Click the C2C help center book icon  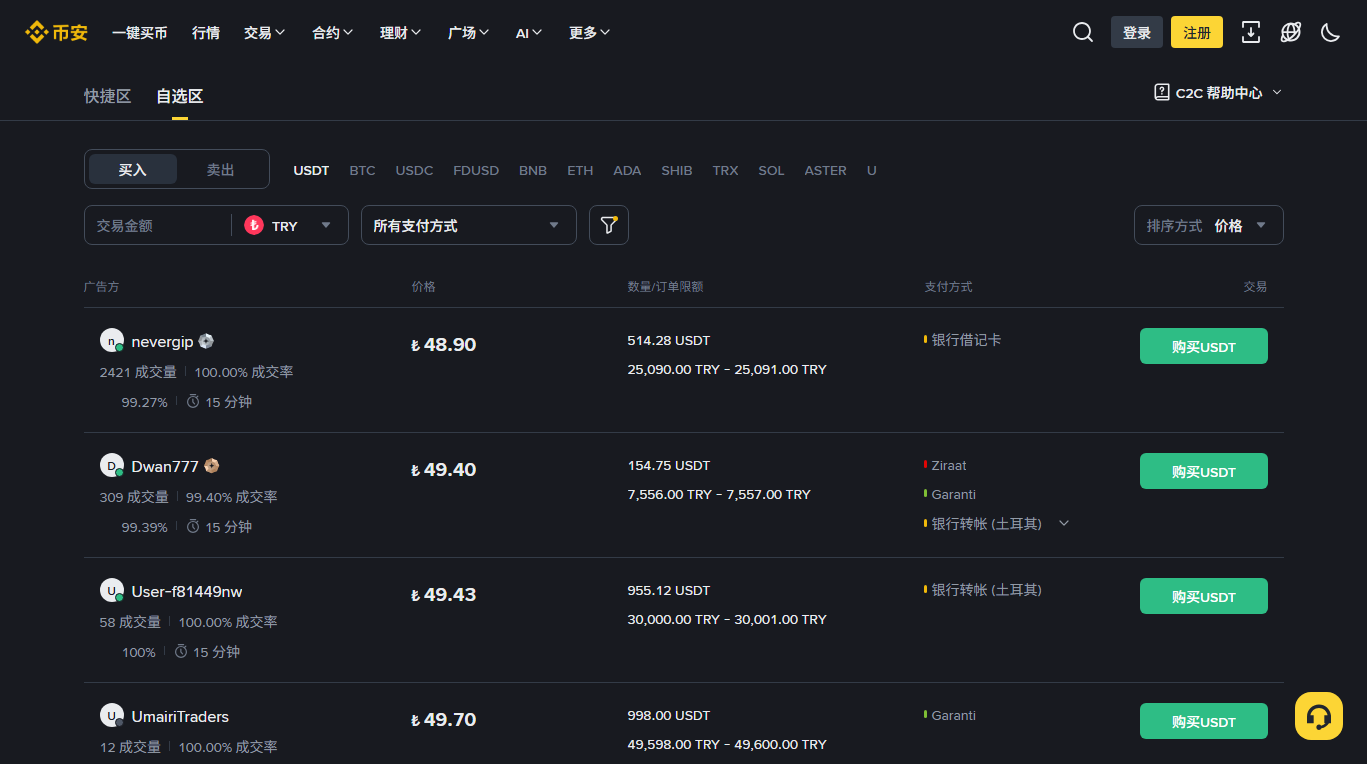[1162, 92]
